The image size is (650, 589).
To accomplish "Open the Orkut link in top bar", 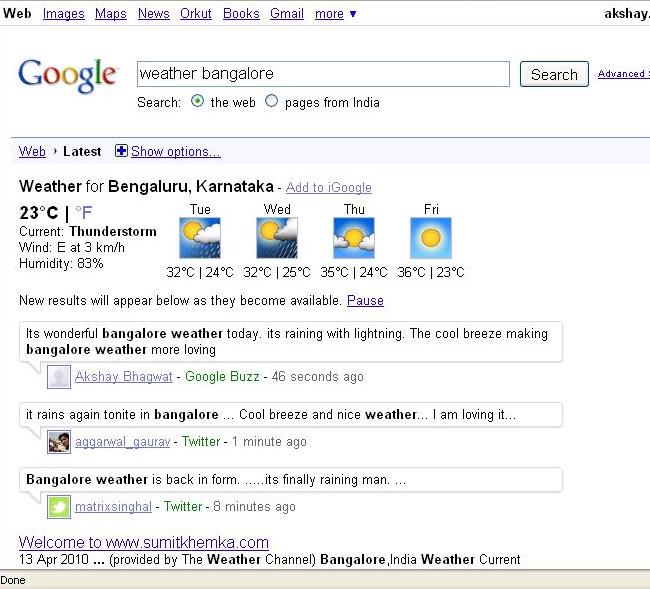I will coord(196,14).
